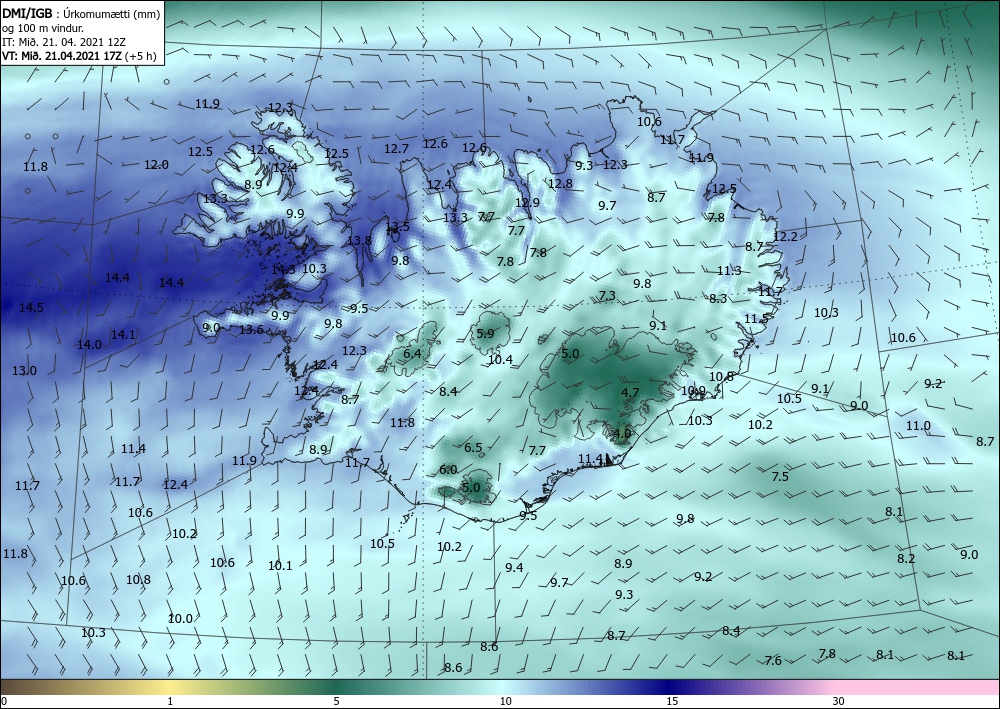Select the 13.5 value on the map
The image size is (1000, 709).
point(397,226)
